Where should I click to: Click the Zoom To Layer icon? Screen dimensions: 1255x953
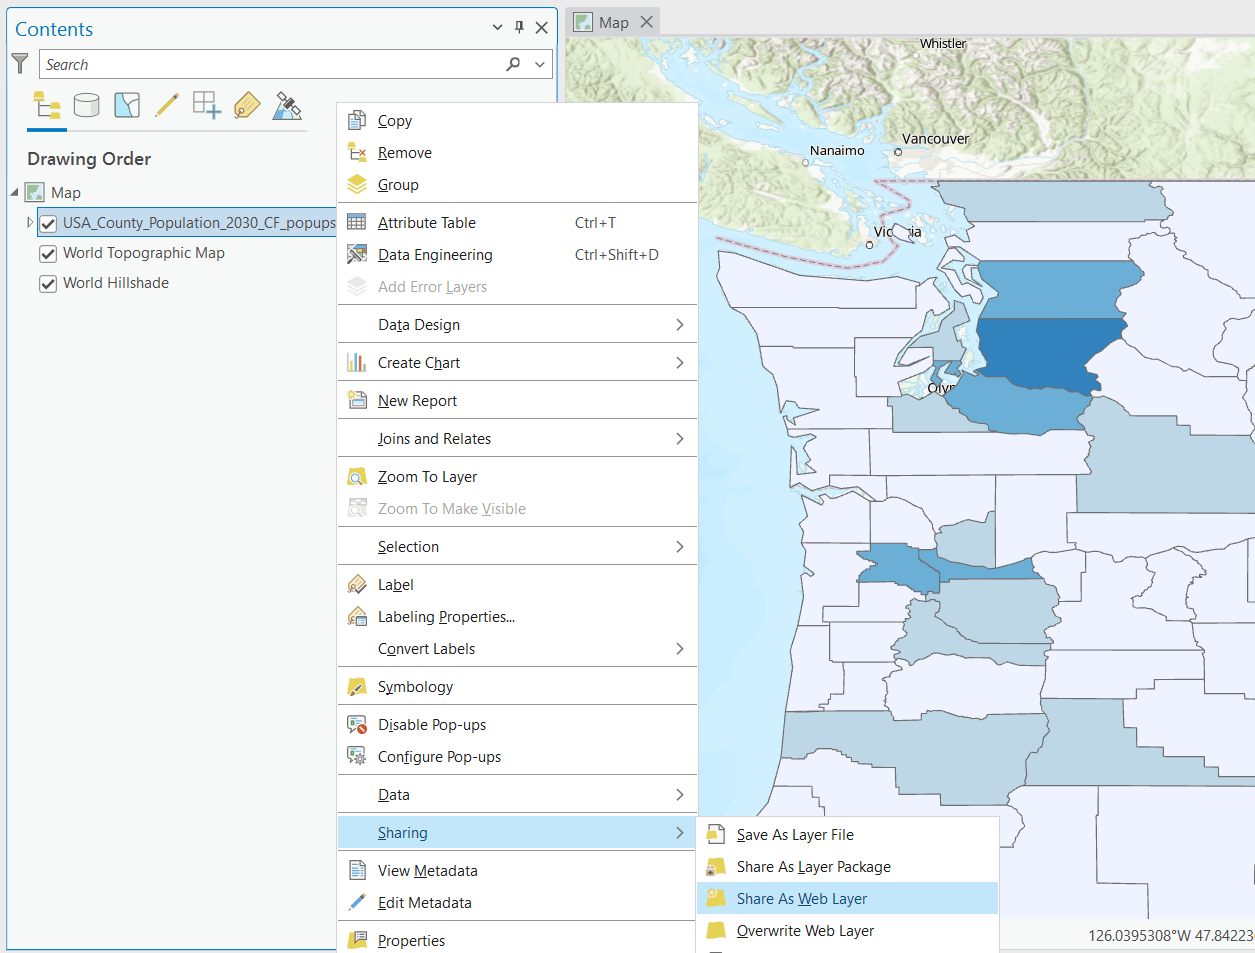(357, 476)
